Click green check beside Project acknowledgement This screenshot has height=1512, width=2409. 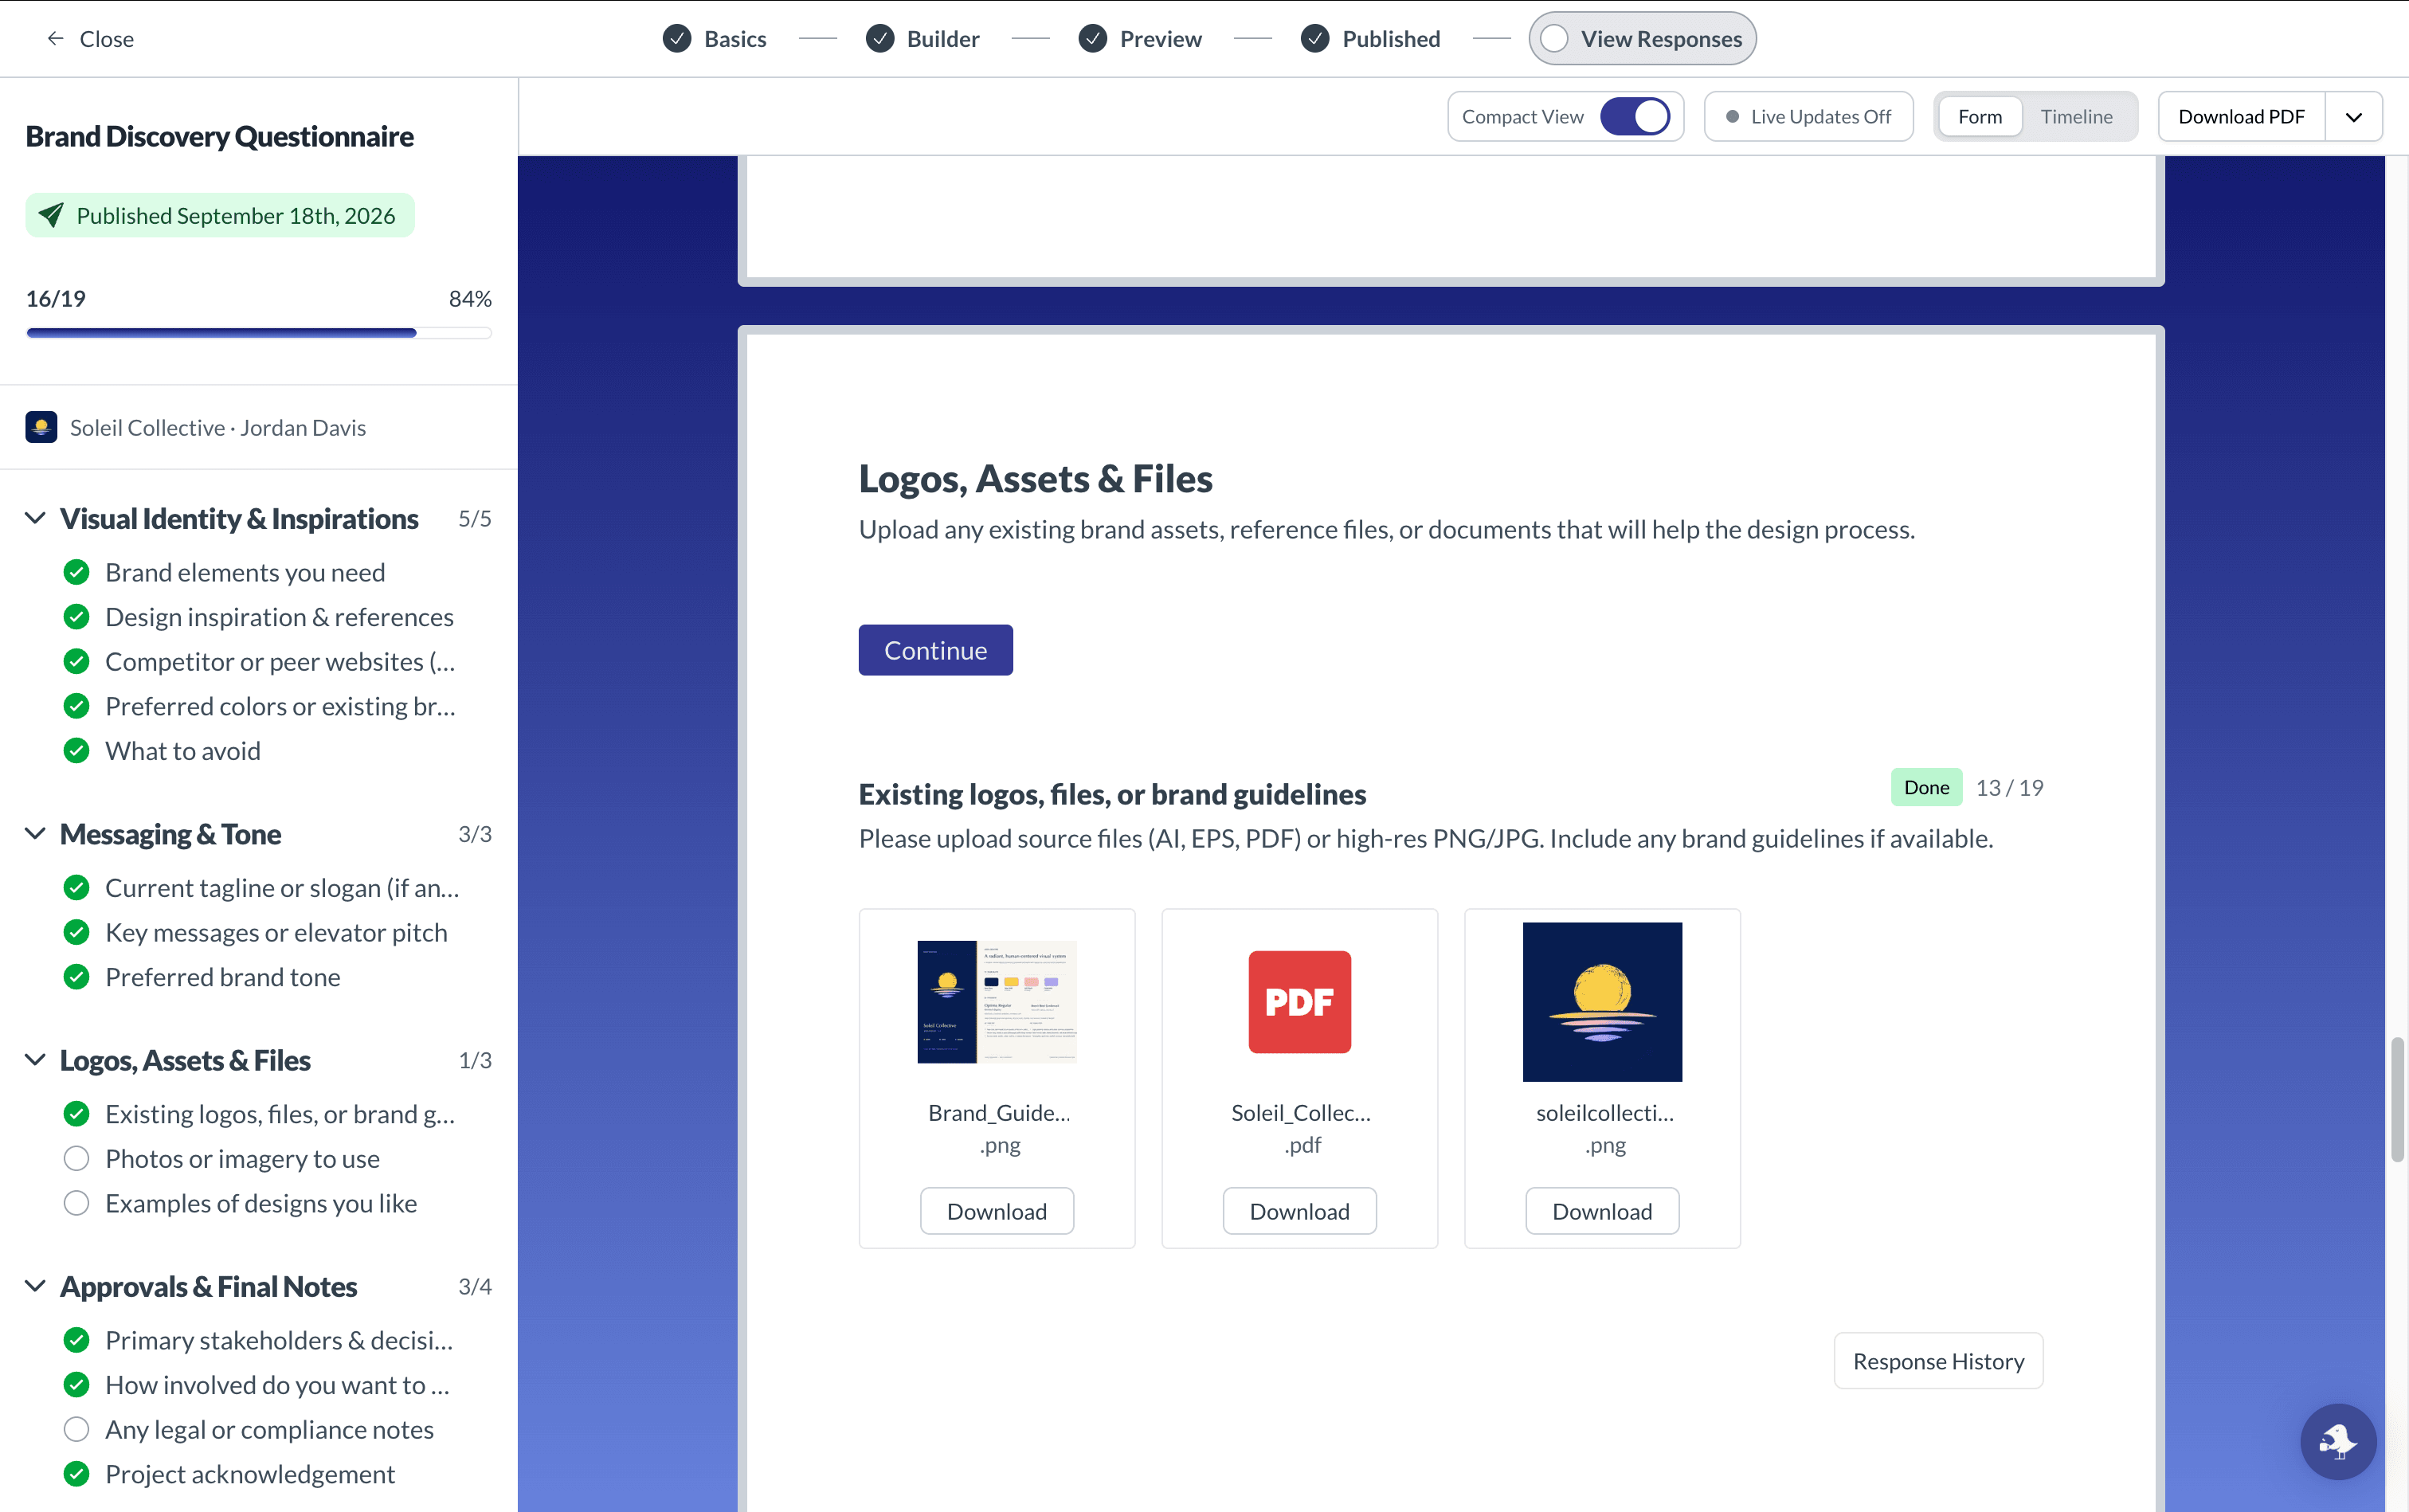point(77,1473)
